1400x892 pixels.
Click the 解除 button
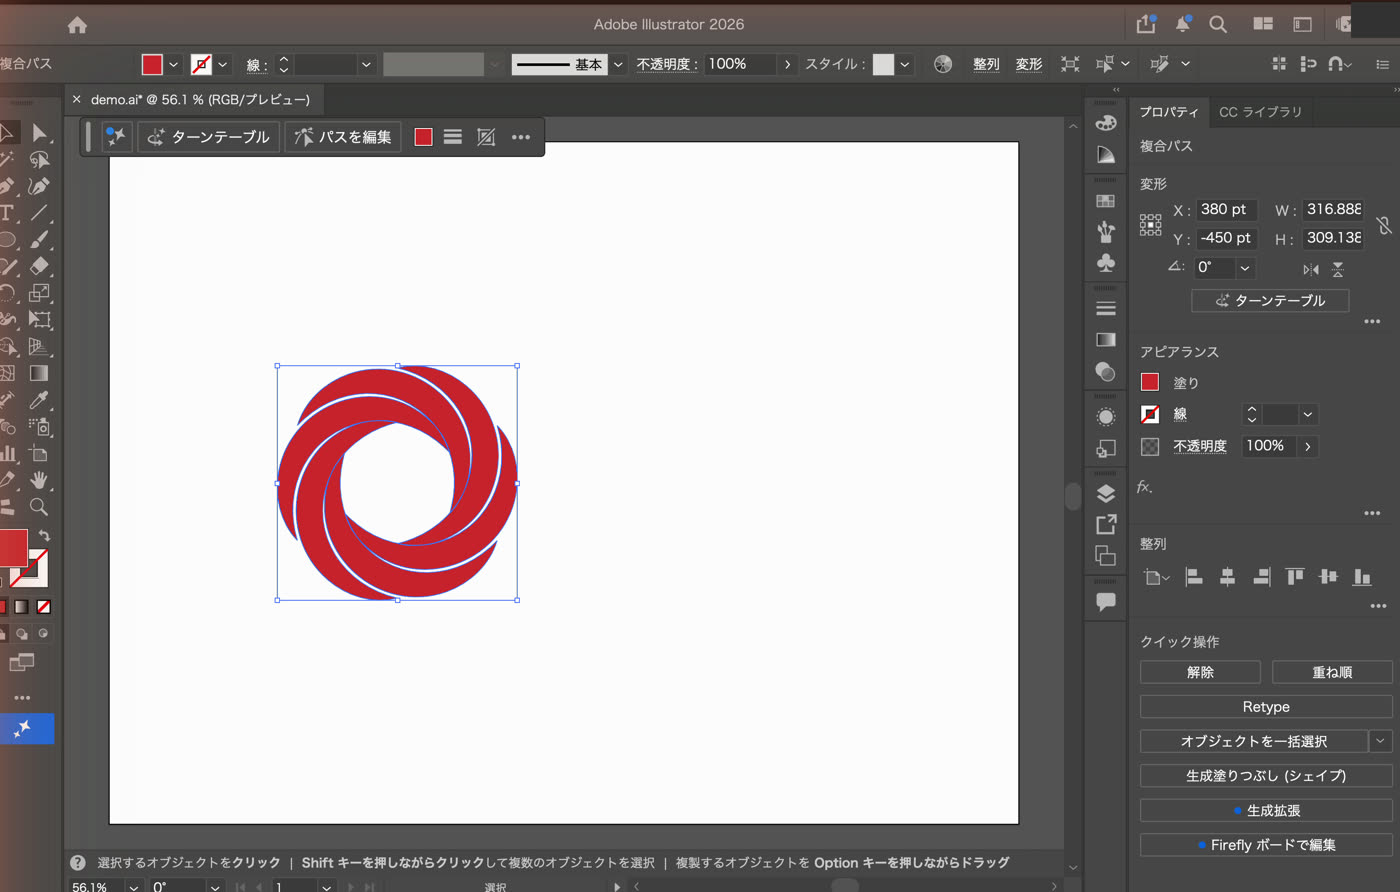click(1200, 672)
